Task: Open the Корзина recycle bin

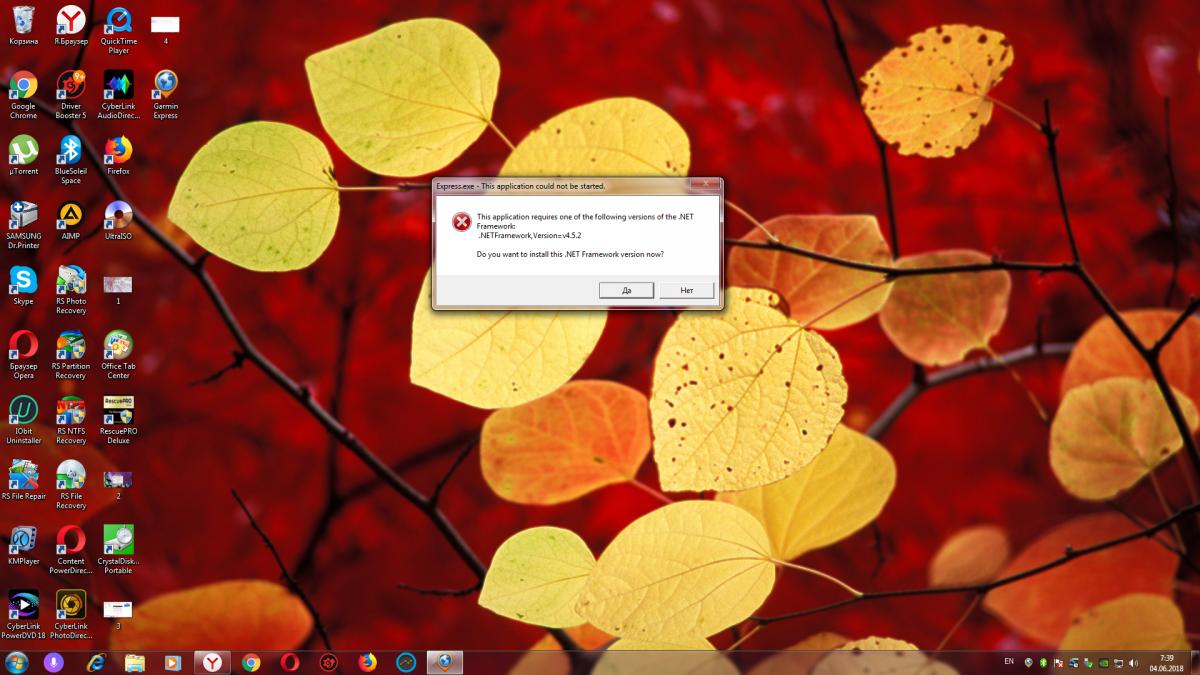Action: [x=23, y=20]
